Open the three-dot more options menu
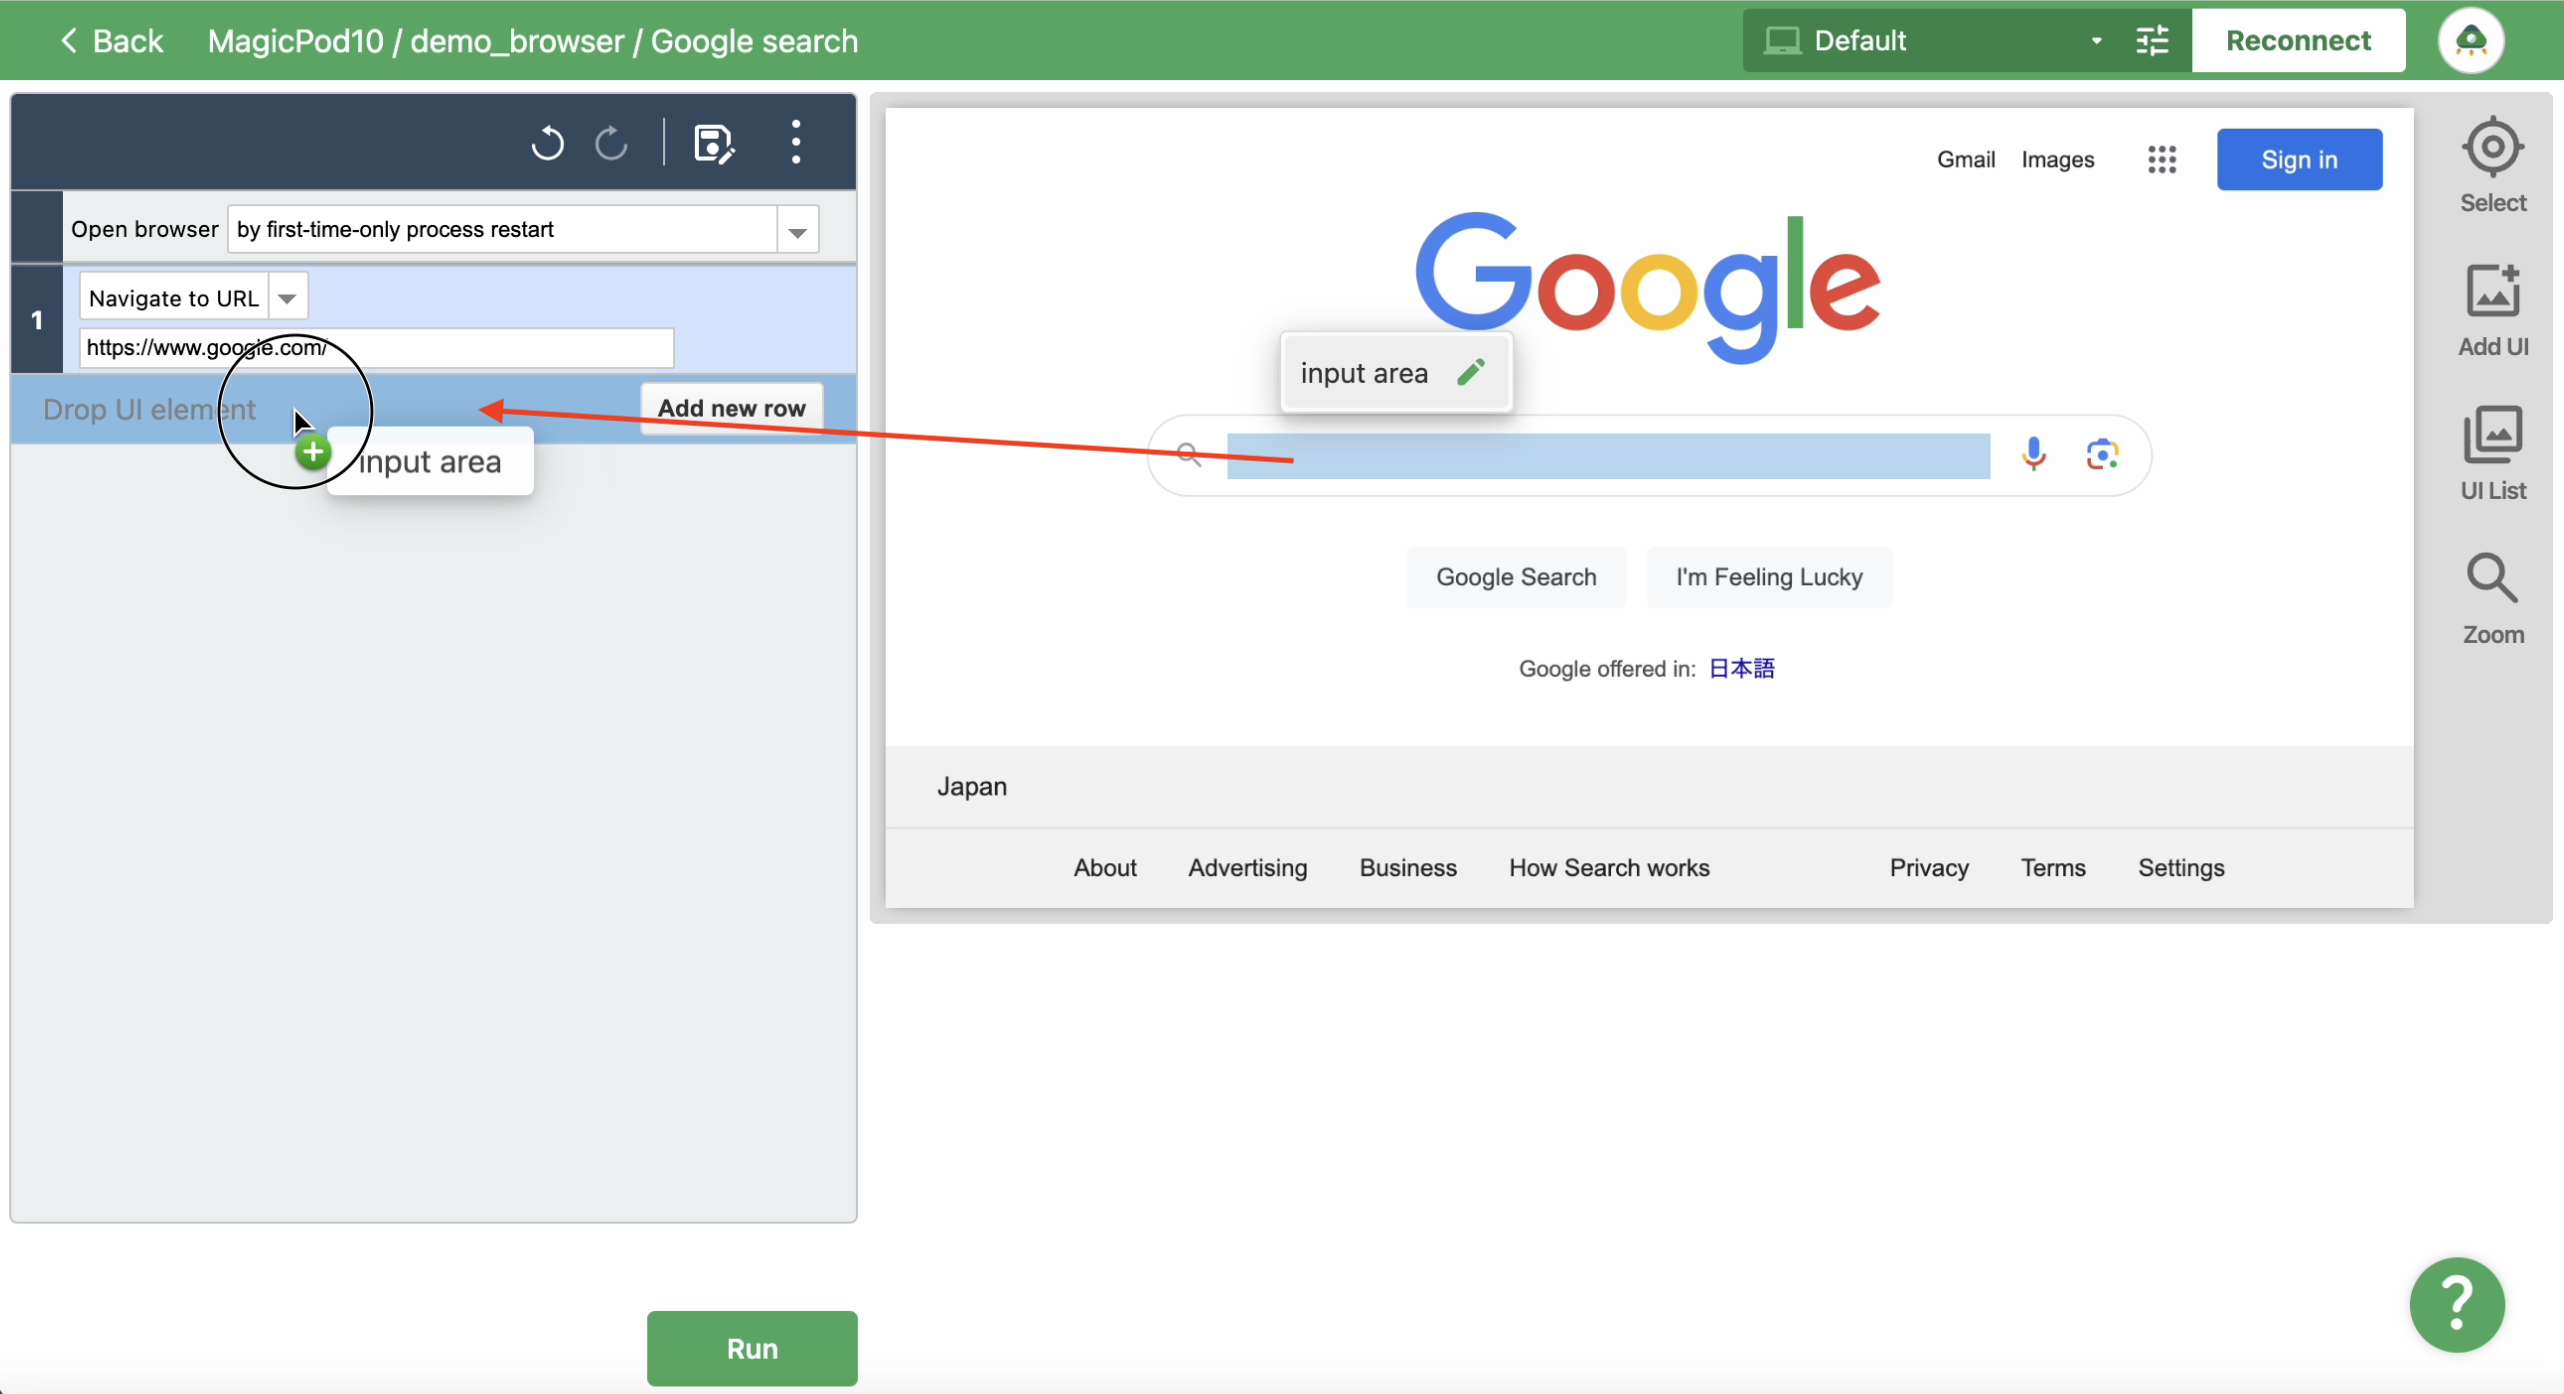The width and height of the screenshot is (2564, 1394). click(x=796, y=142)
